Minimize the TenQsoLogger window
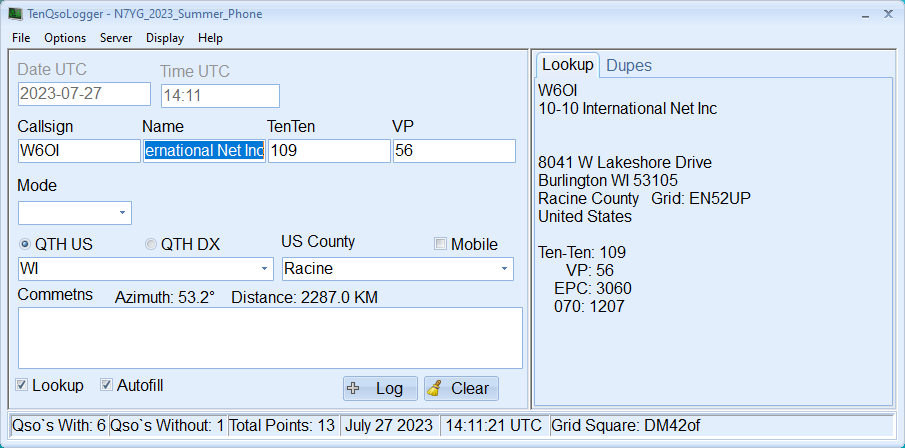905x448 pixels. [x=865, y=14]
